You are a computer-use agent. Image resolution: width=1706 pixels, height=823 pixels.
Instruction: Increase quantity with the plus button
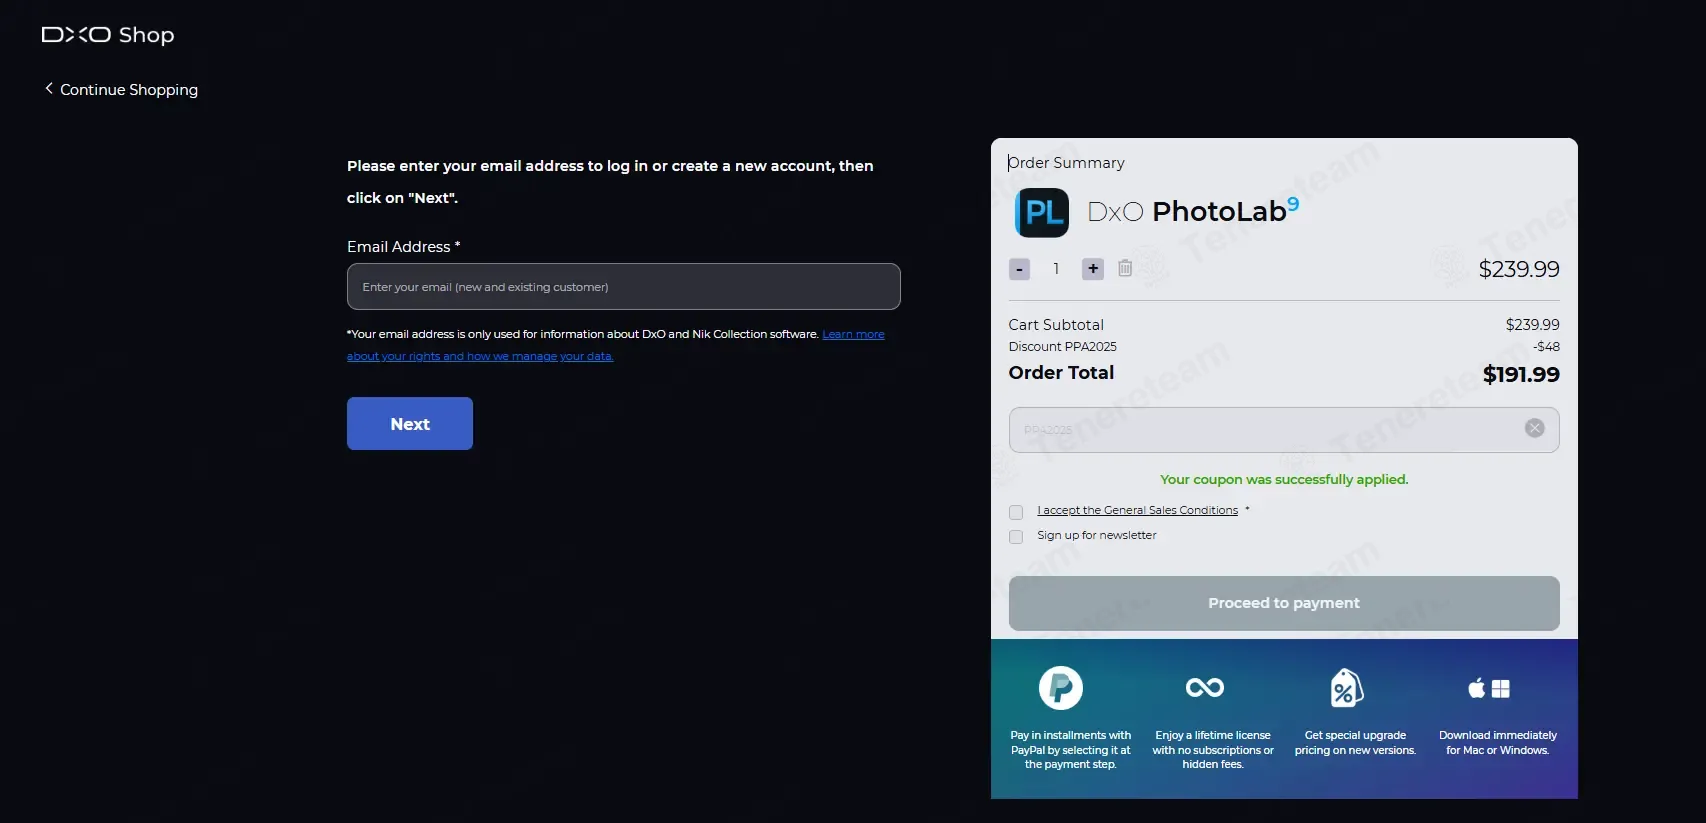(x=1093, y=269)
